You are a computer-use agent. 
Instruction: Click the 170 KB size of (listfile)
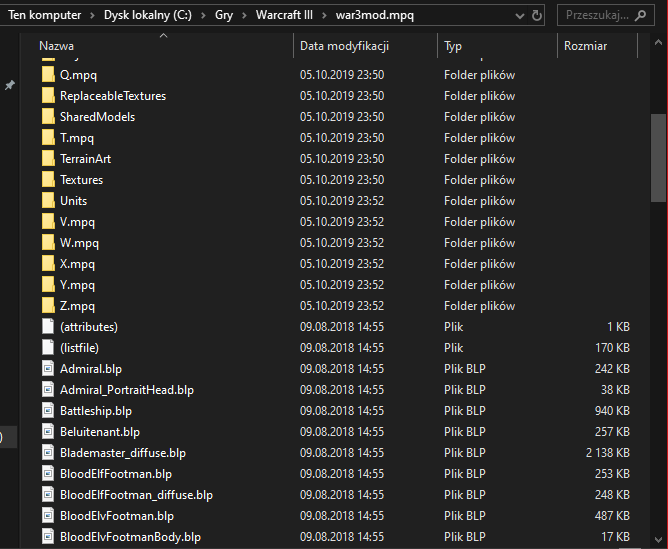tap(612, 348)
